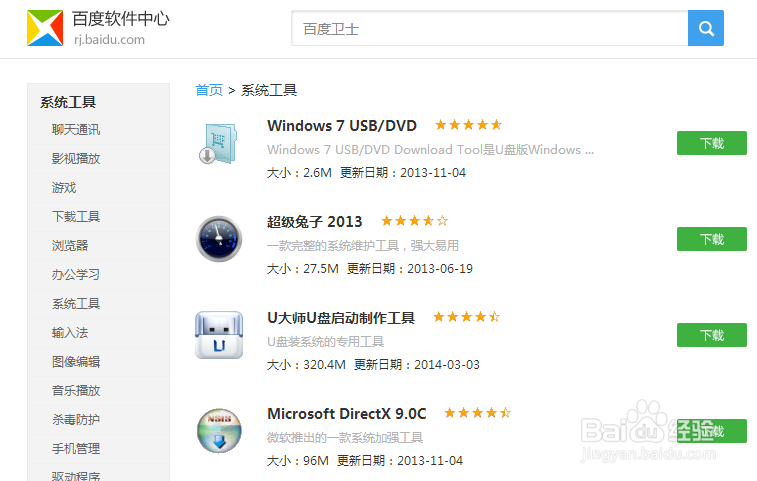Click the Baidu Software Center logo icon
This screenshot has height=481, width=757.
click(x=45, y=28)
